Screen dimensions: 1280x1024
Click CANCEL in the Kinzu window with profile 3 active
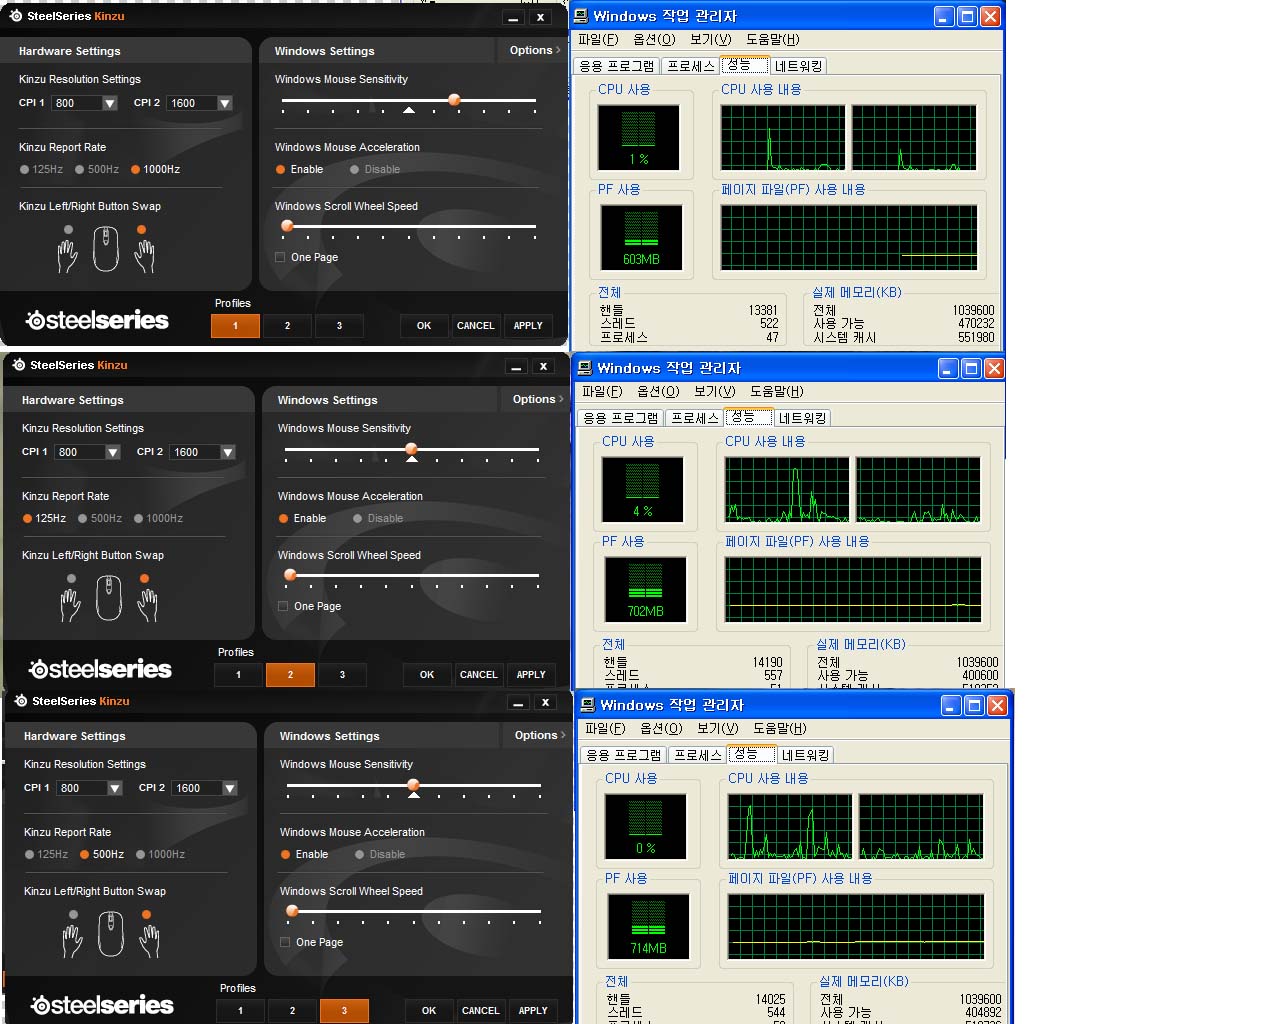481,1011
